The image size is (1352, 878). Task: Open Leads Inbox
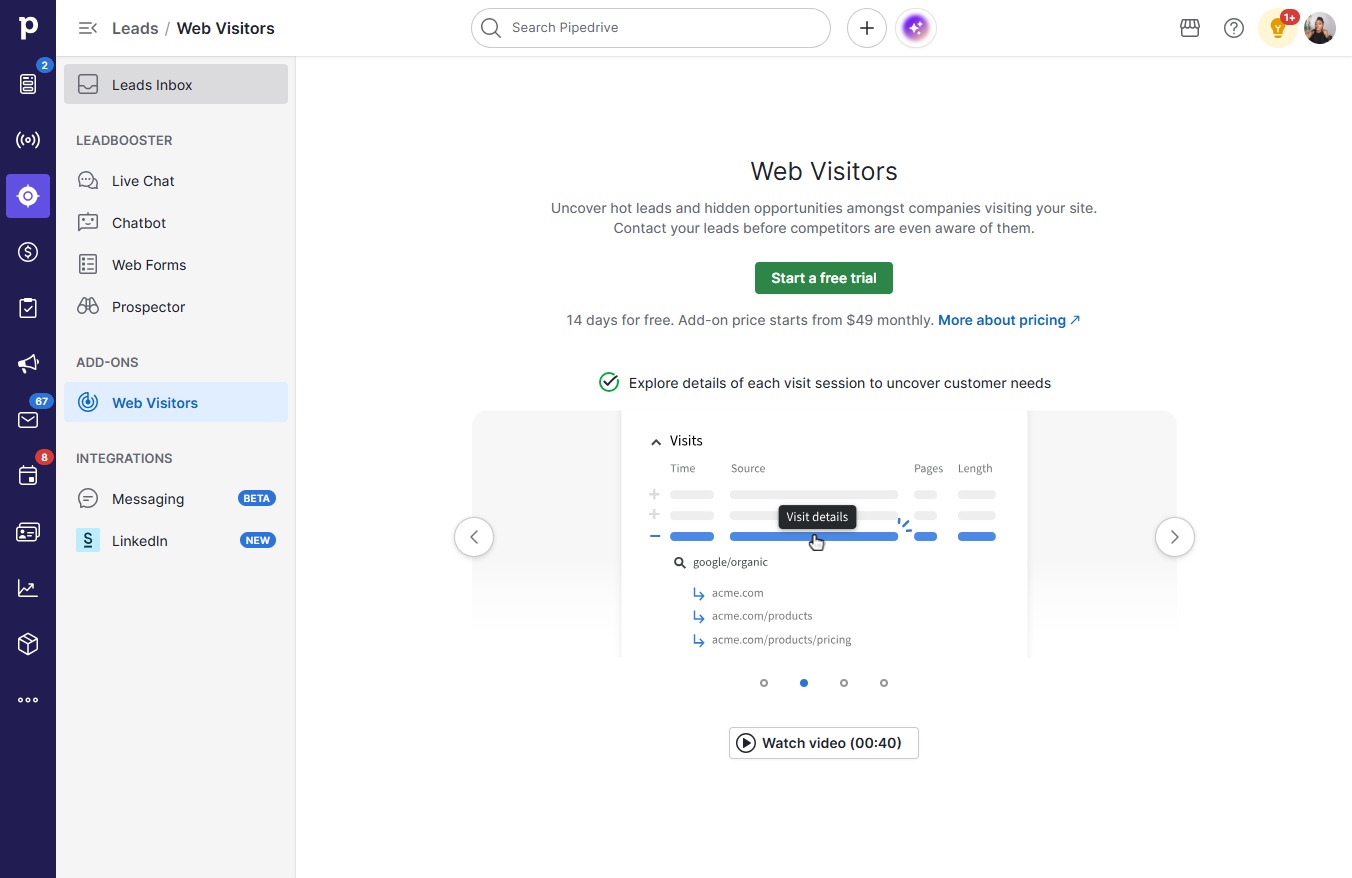click(176, 85)
